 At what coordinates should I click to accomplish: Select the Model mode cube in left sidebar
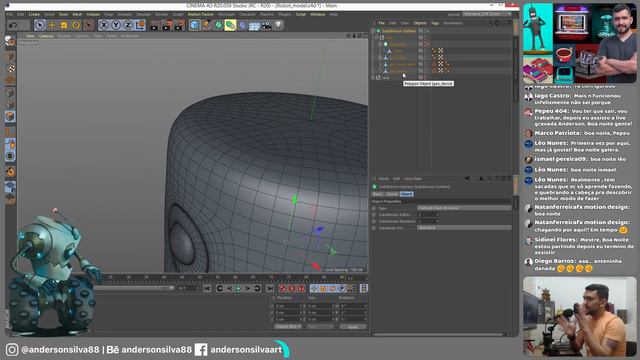click(10, 57)
